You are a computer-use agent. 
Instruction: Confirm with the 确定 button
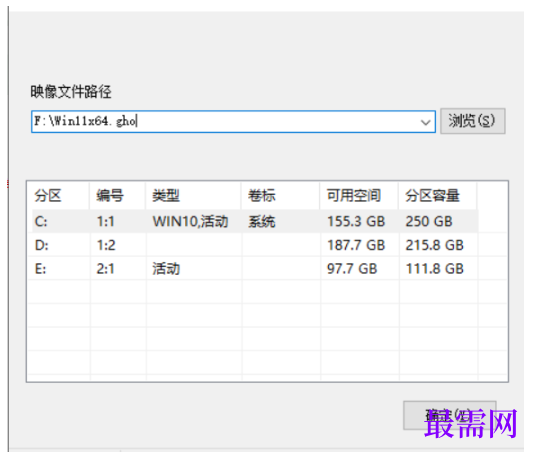(450, 415)
